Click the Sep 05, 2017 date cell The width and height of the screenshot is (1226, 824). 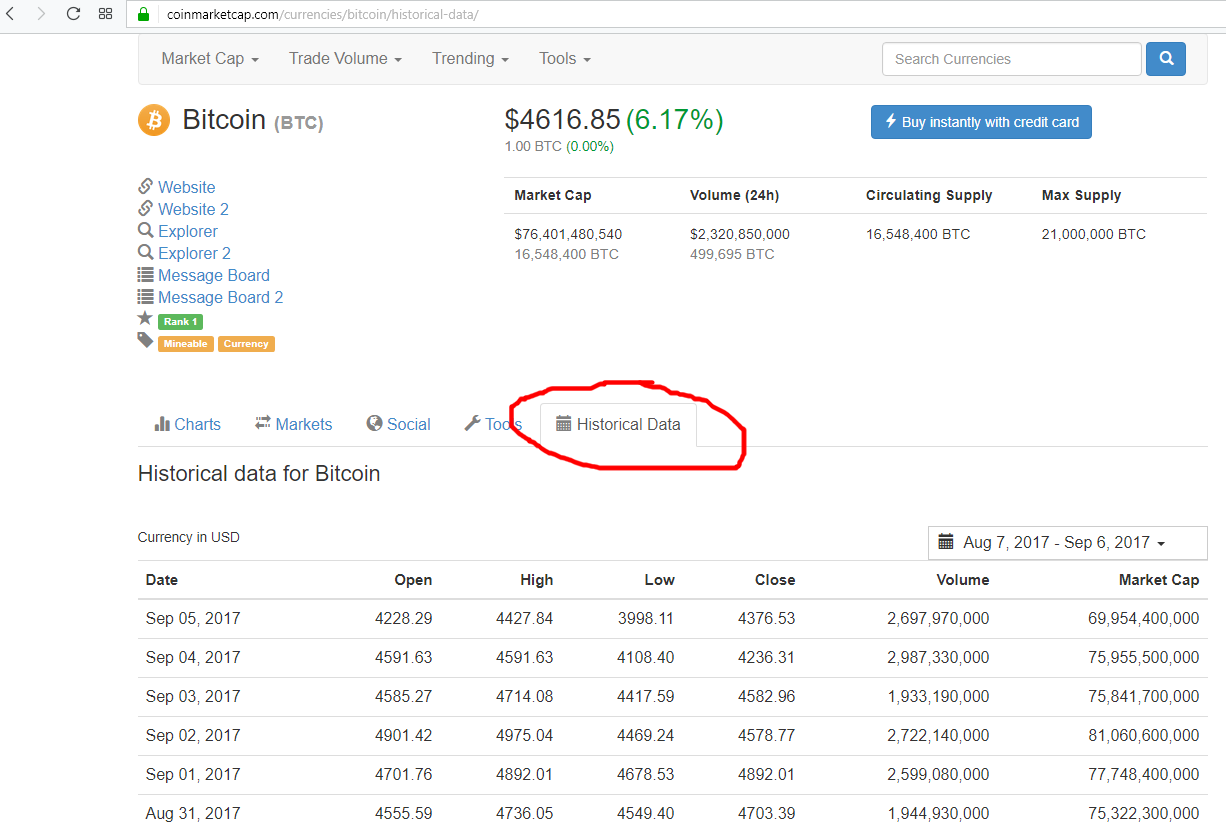pyautogui.click(x=193, y=618)
